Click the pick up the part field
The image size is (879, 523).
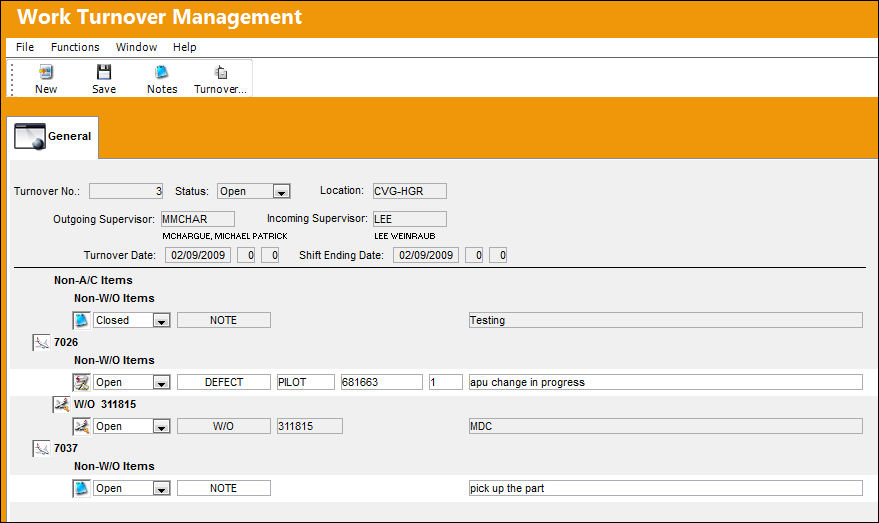point(665,488)
